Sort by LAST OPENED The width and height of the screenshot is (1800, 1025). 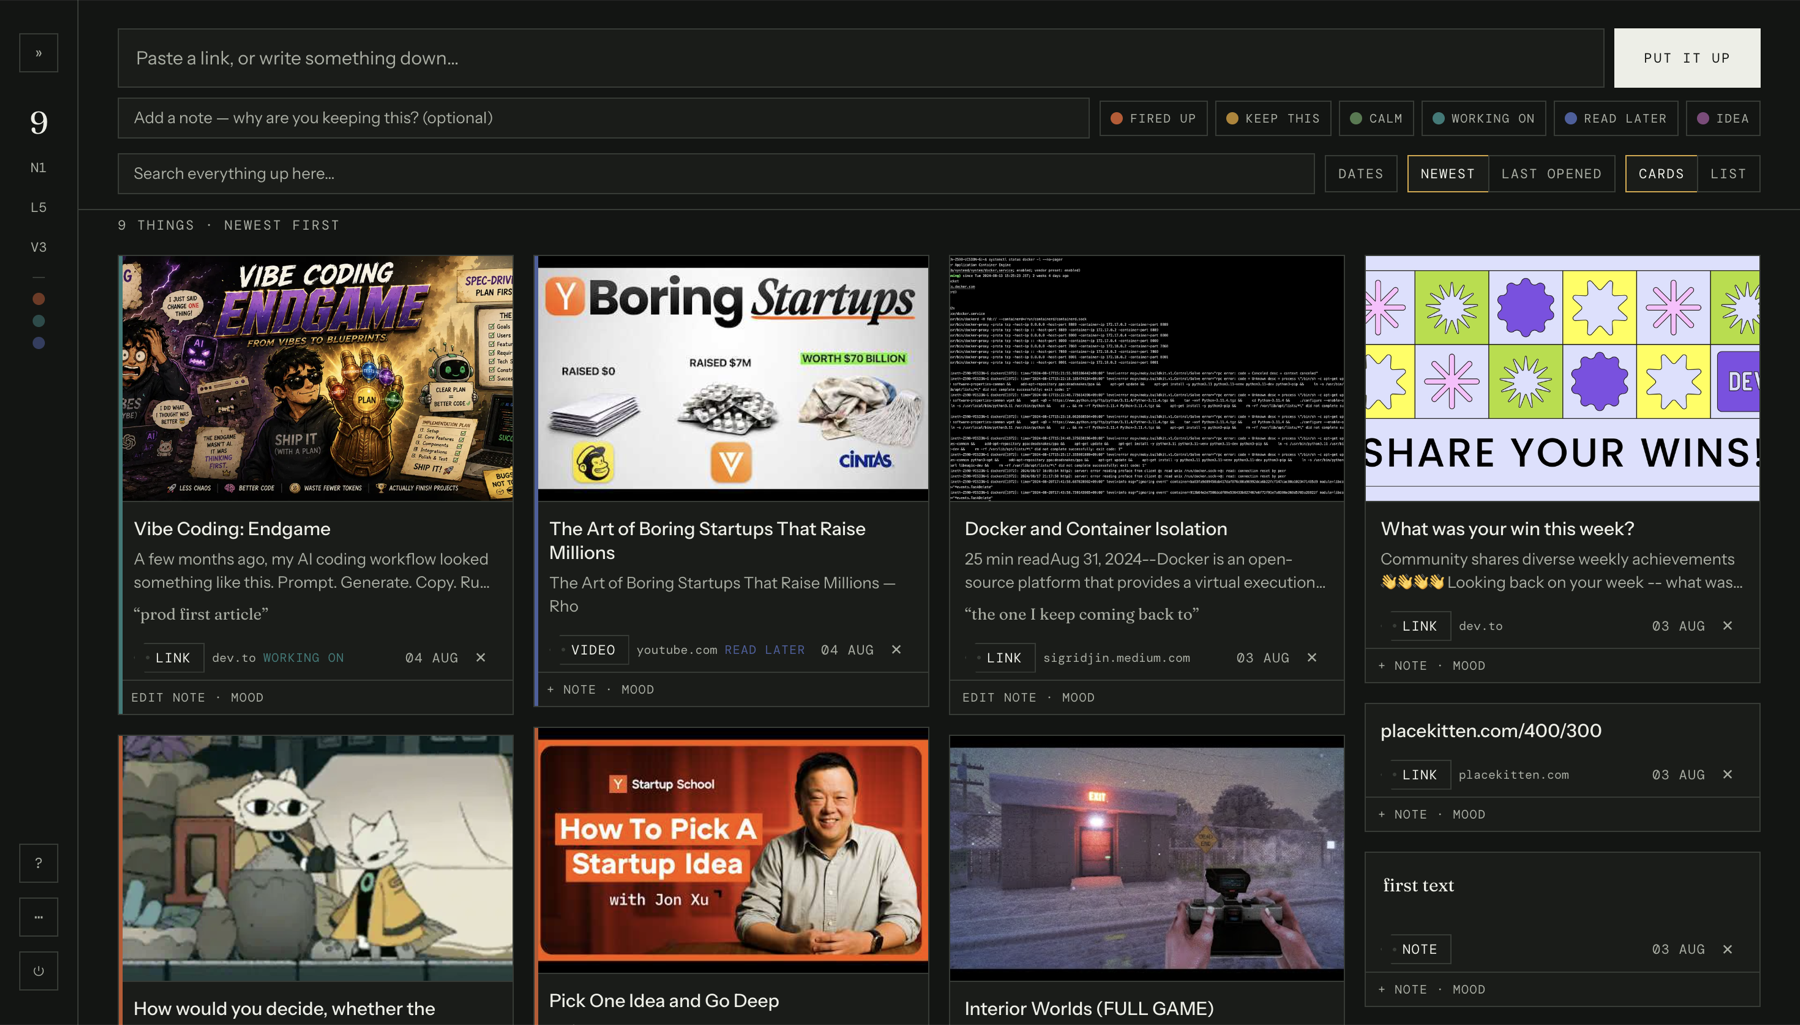[1551, 174]
